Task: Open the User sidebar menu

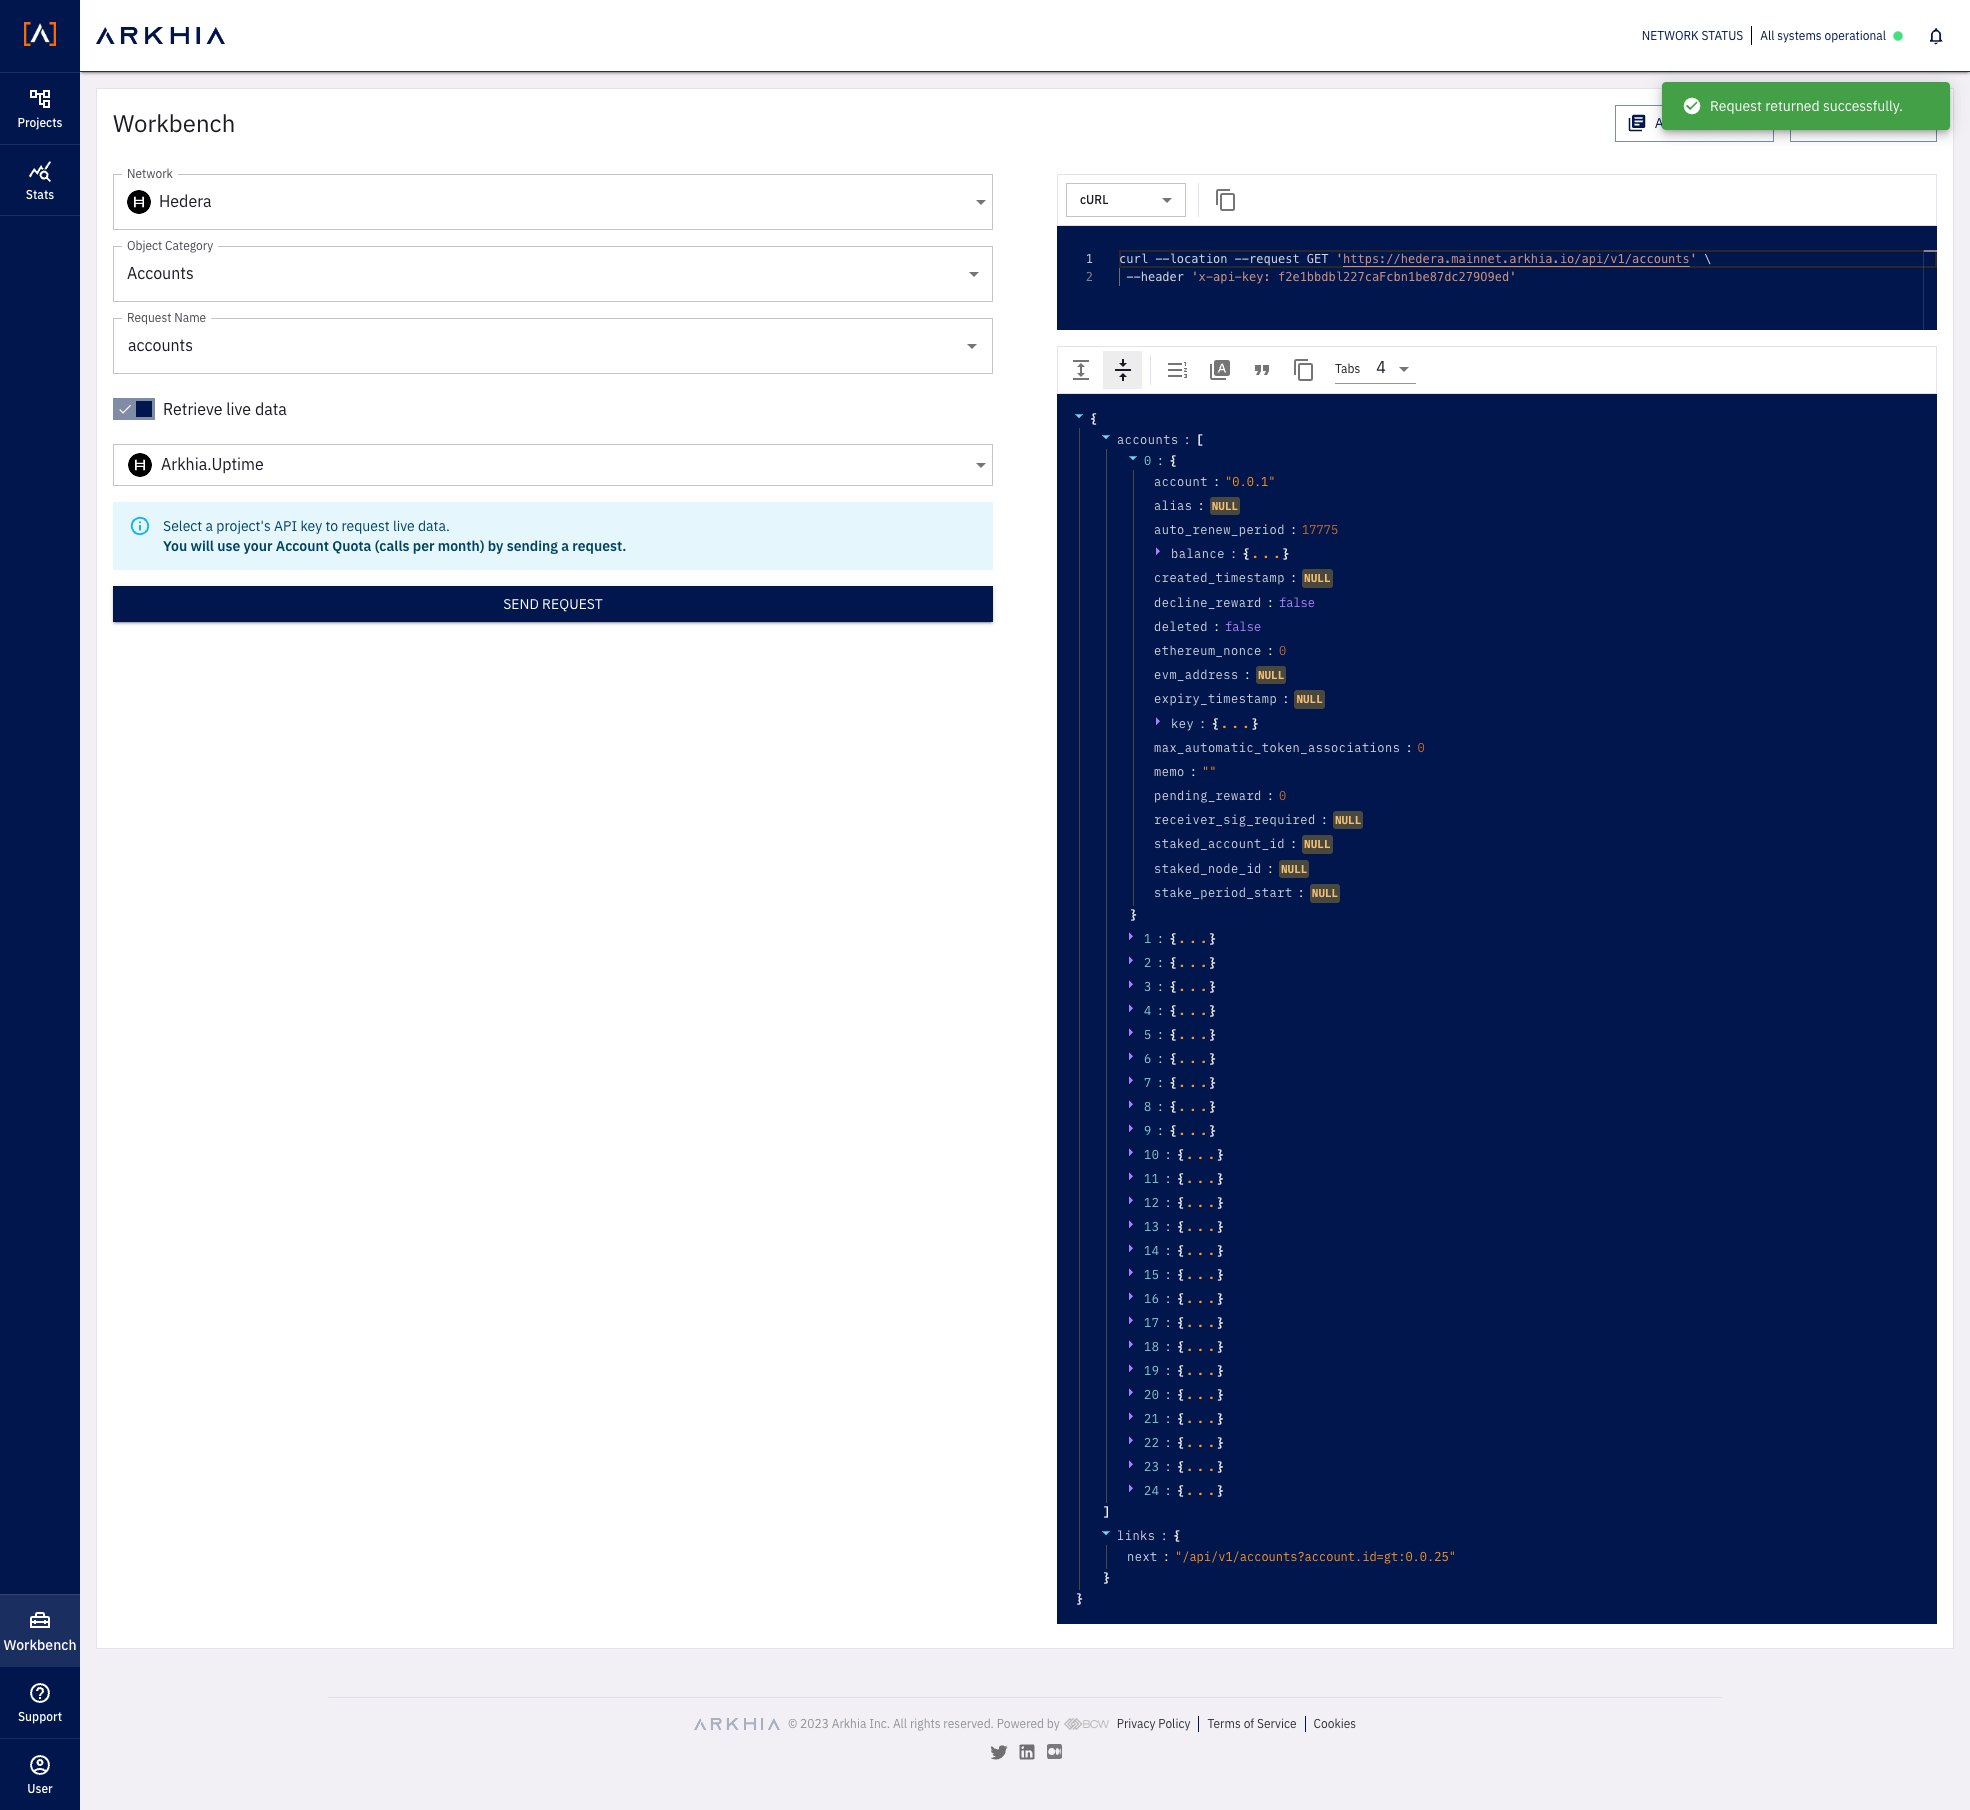Action: pos(40,1775)
